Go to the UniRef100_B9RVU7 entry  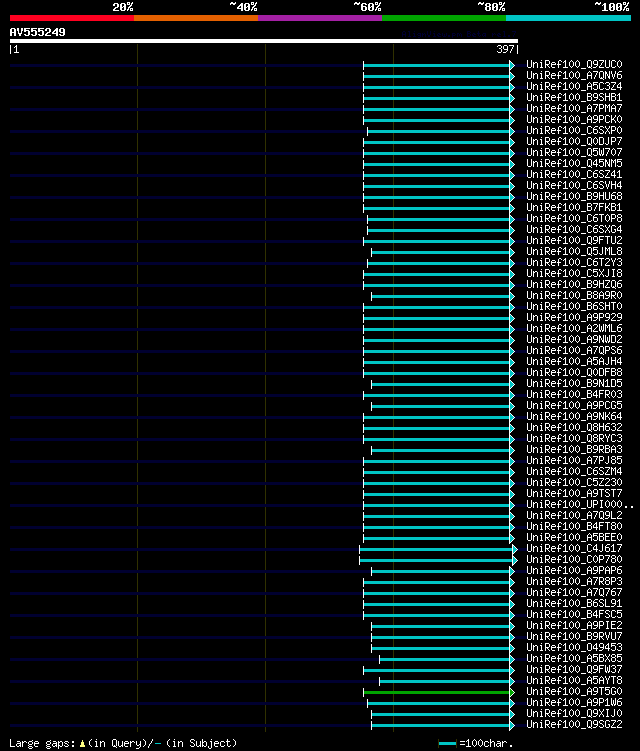(x=574, y=637)
